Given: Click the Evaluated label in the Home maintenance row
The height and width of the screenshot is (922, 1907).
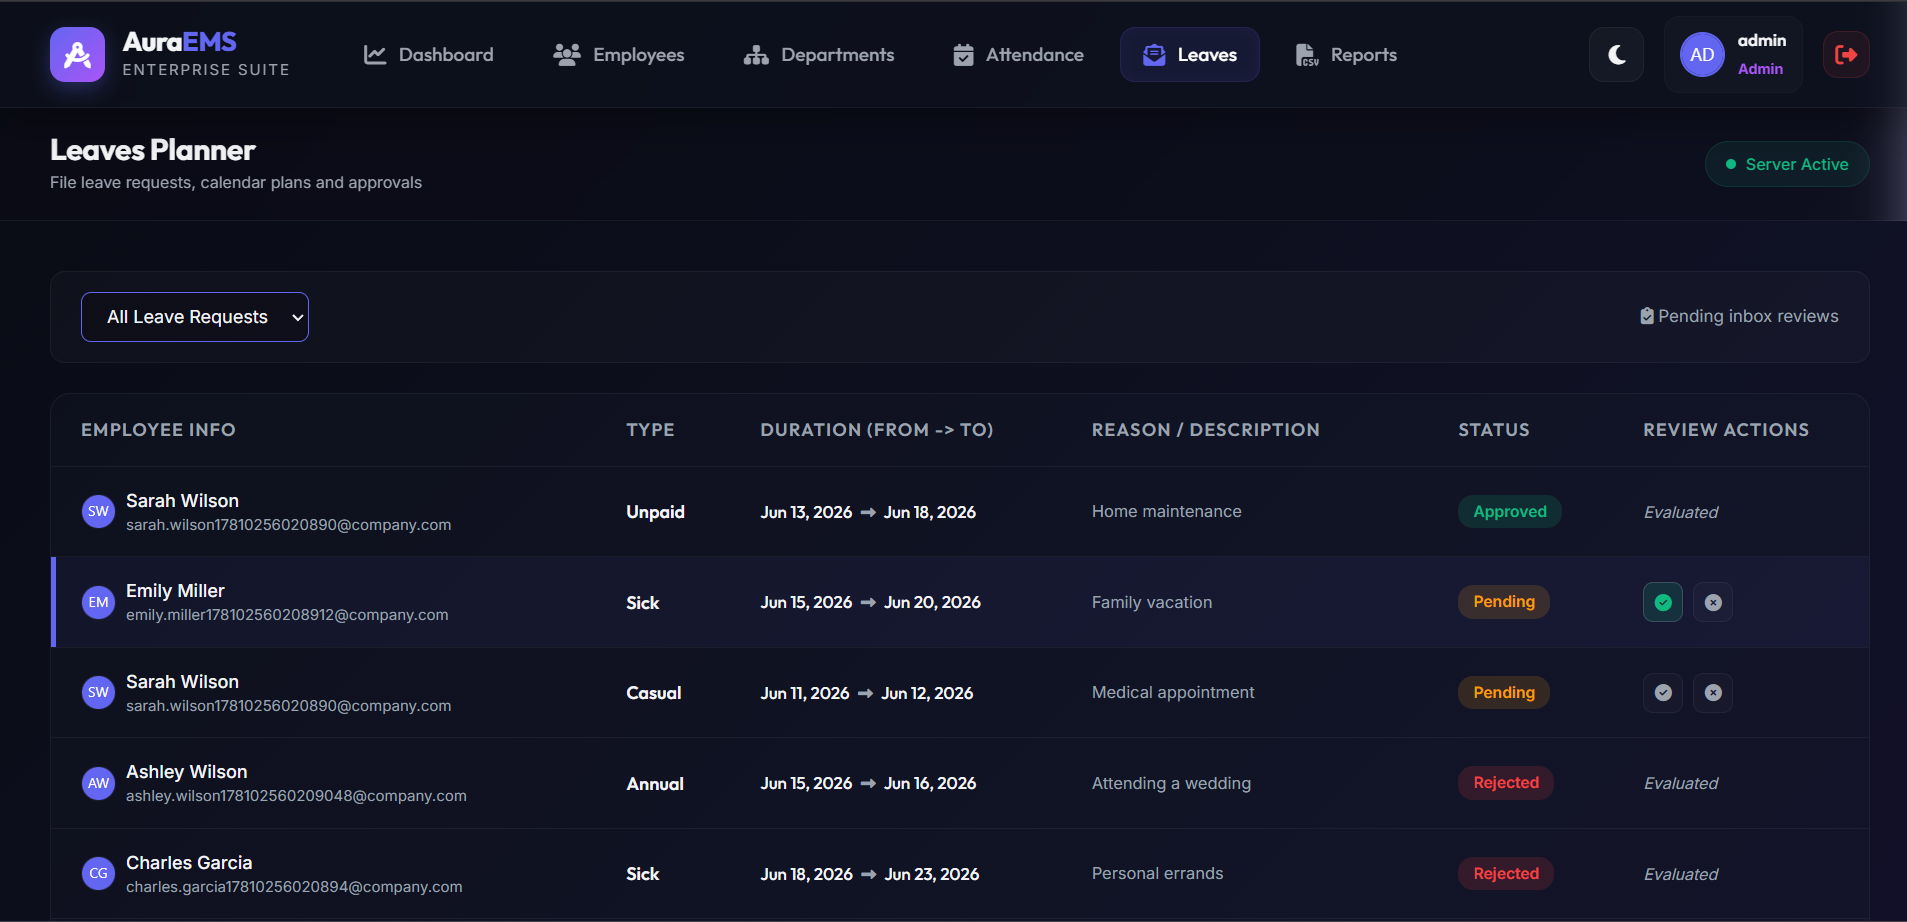Looking at the screenshot, I should [1681, 512].
